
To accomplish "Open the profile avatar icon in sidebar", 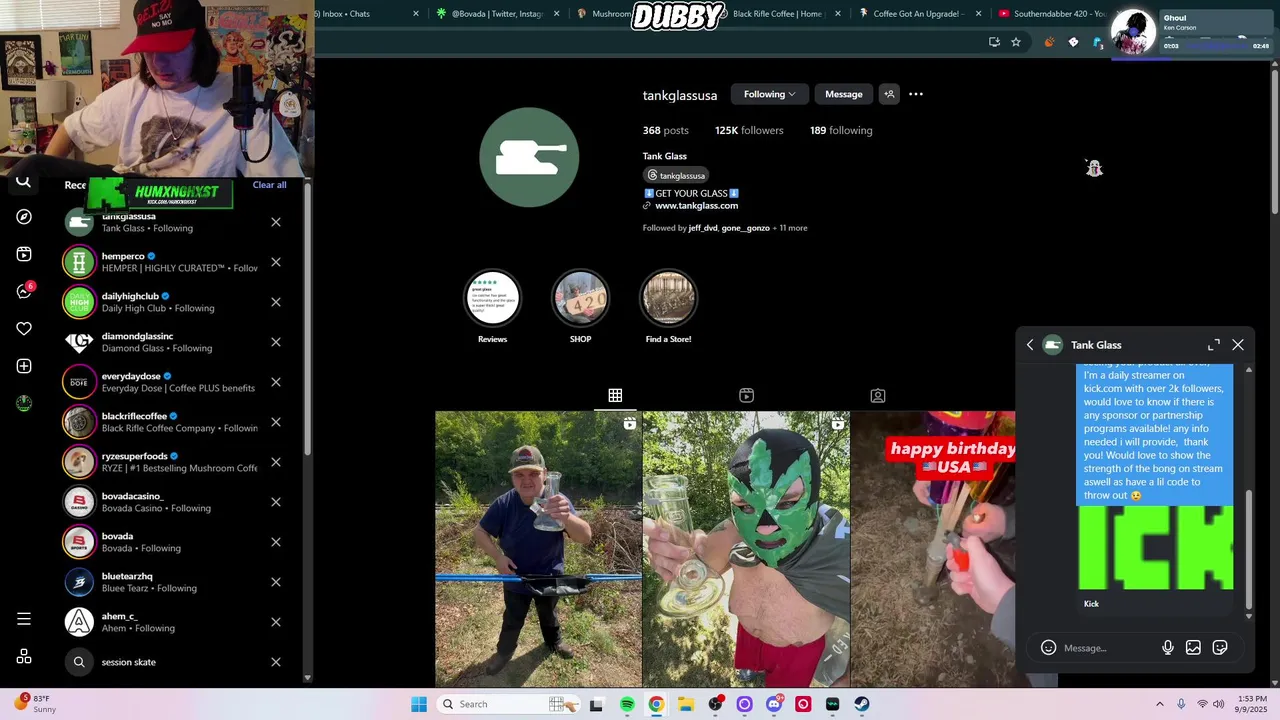I will tap(24, 403).
